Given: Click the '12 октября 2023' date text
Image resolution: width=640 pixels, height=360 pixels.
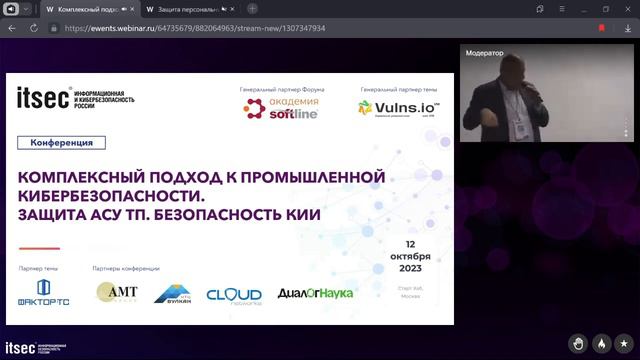Looking at the screenshot, I should (x=410, y=256).
